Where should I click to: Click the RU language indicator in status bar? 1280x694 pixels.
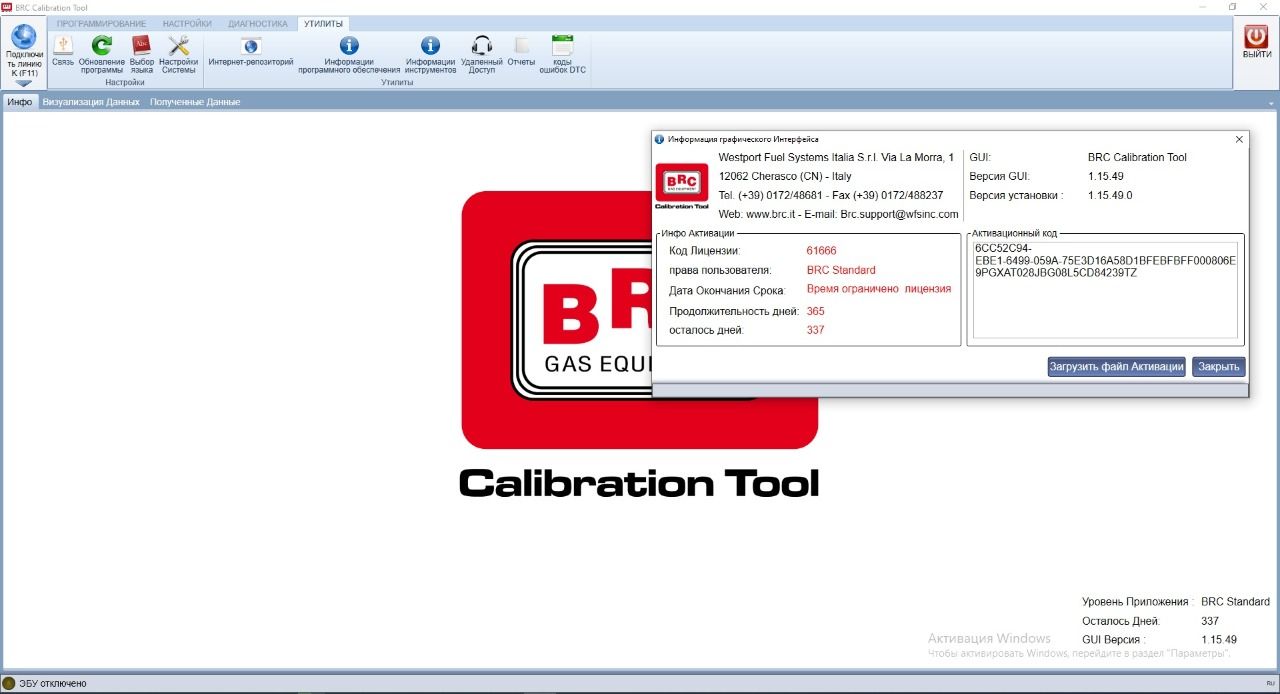coord(1270,683)
